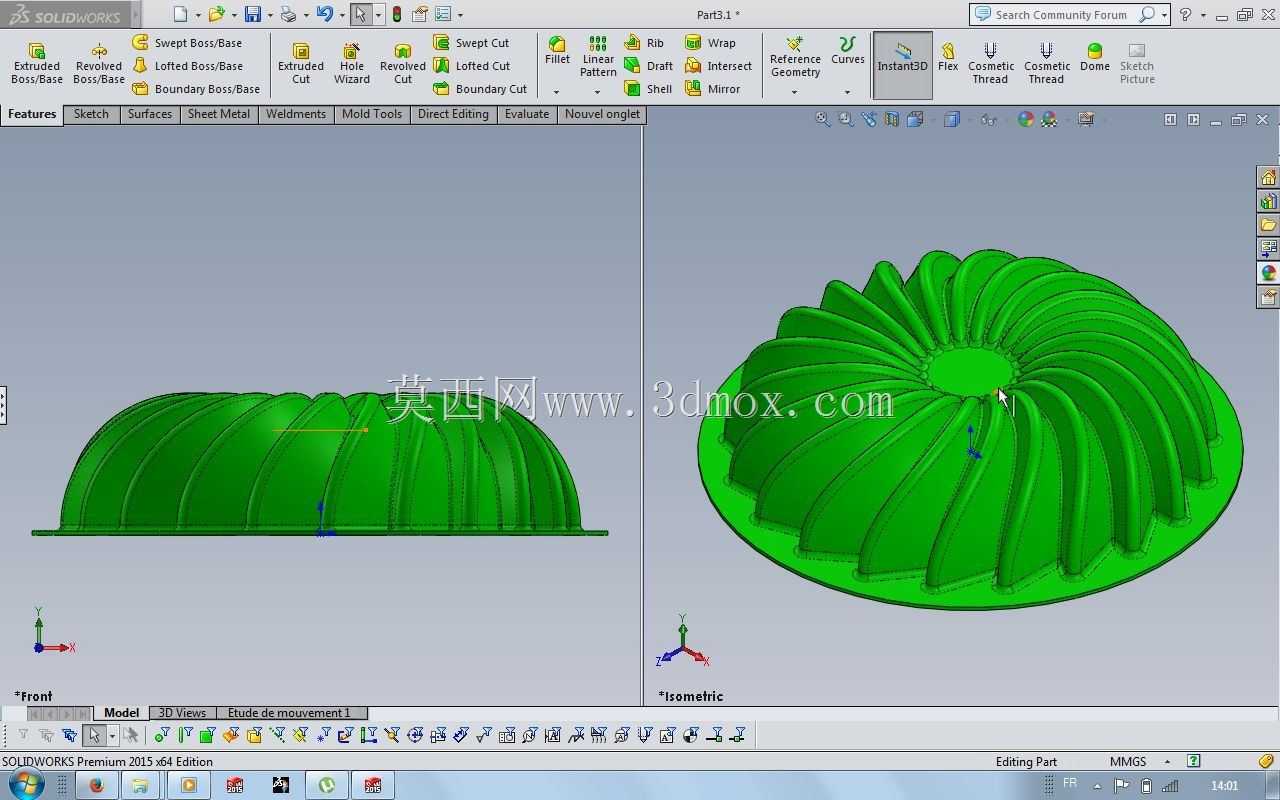Use the Intersect feature

(x=718, y=66)
